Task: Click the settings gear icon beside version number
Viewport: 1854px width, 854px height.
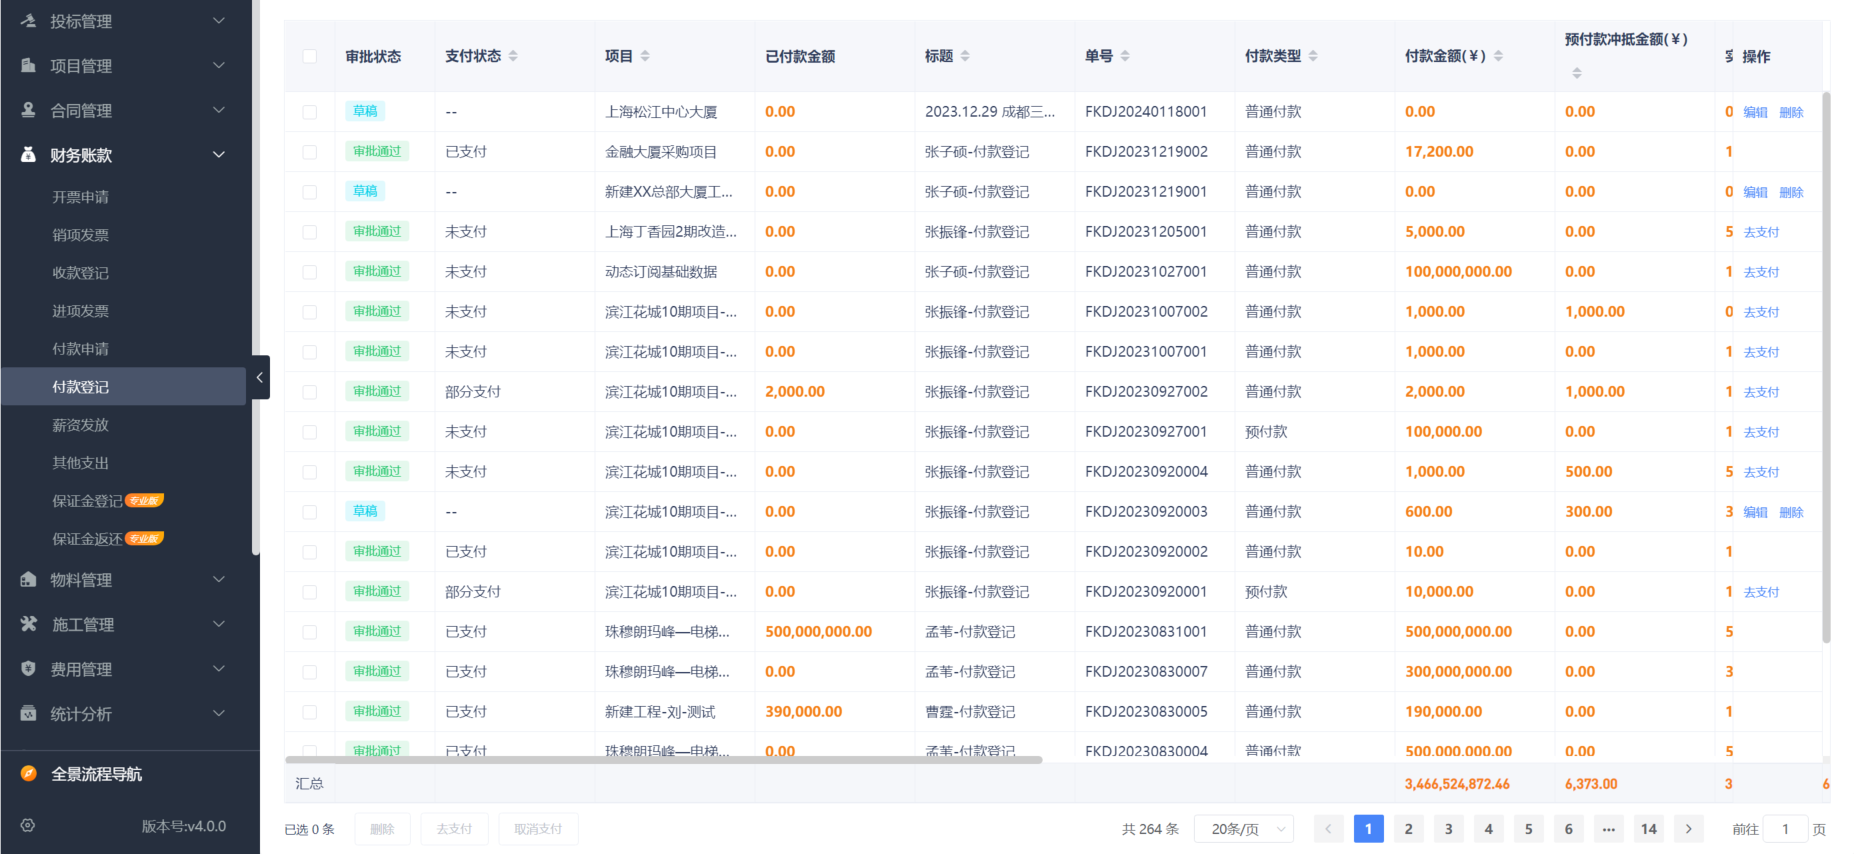Action: pos(28,826)
